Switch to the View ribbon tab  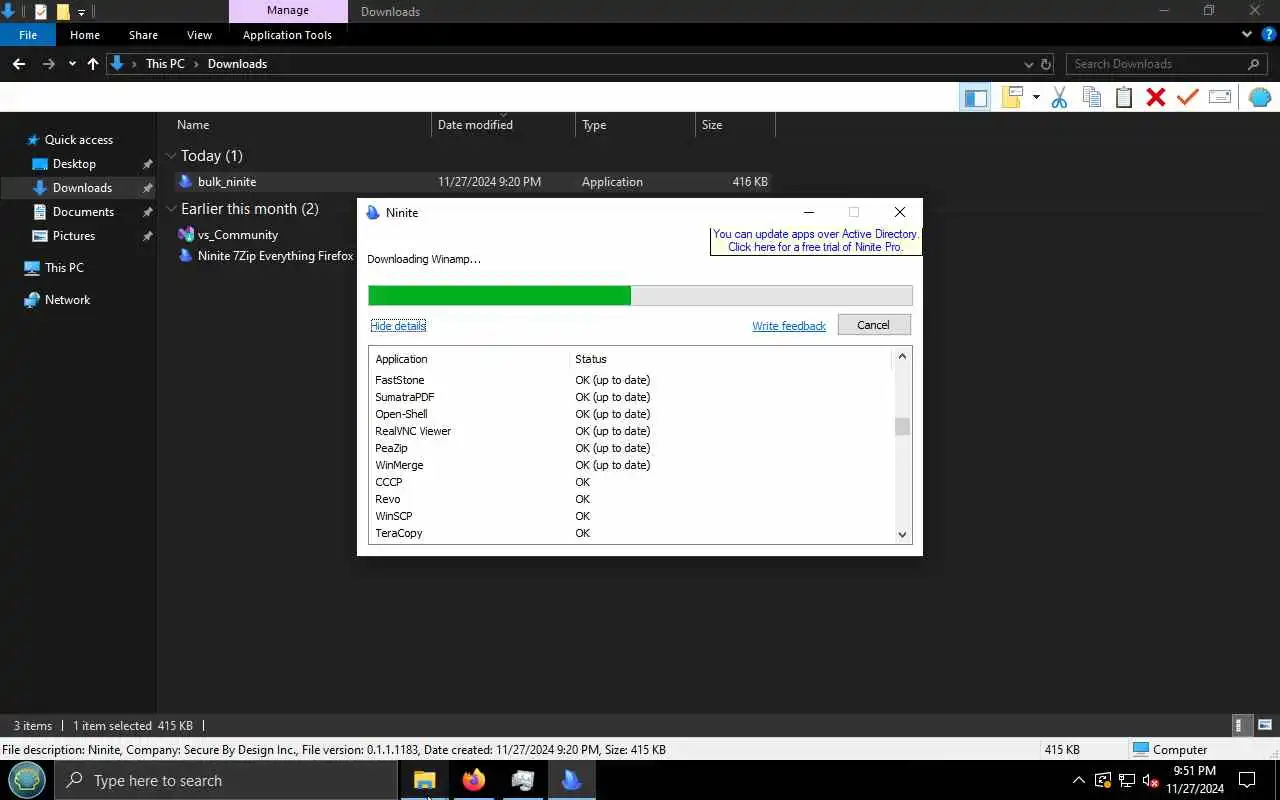[x=199, y=35]
